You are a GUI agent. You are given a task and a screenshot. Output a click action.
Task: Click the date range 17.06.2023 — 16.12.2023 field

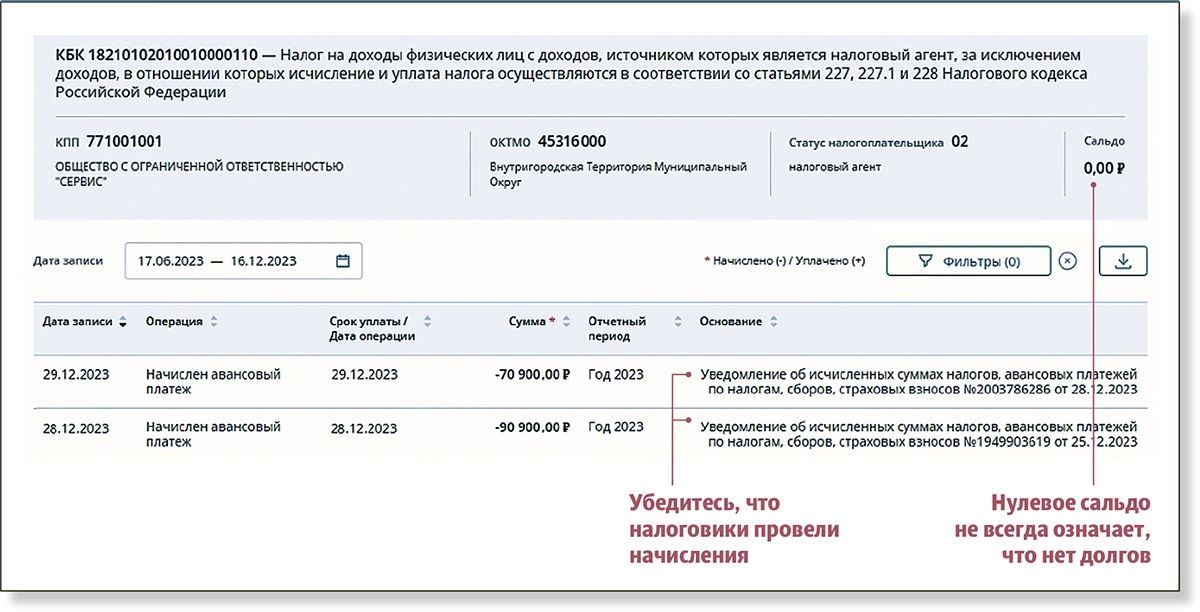(x=230, y=261)
